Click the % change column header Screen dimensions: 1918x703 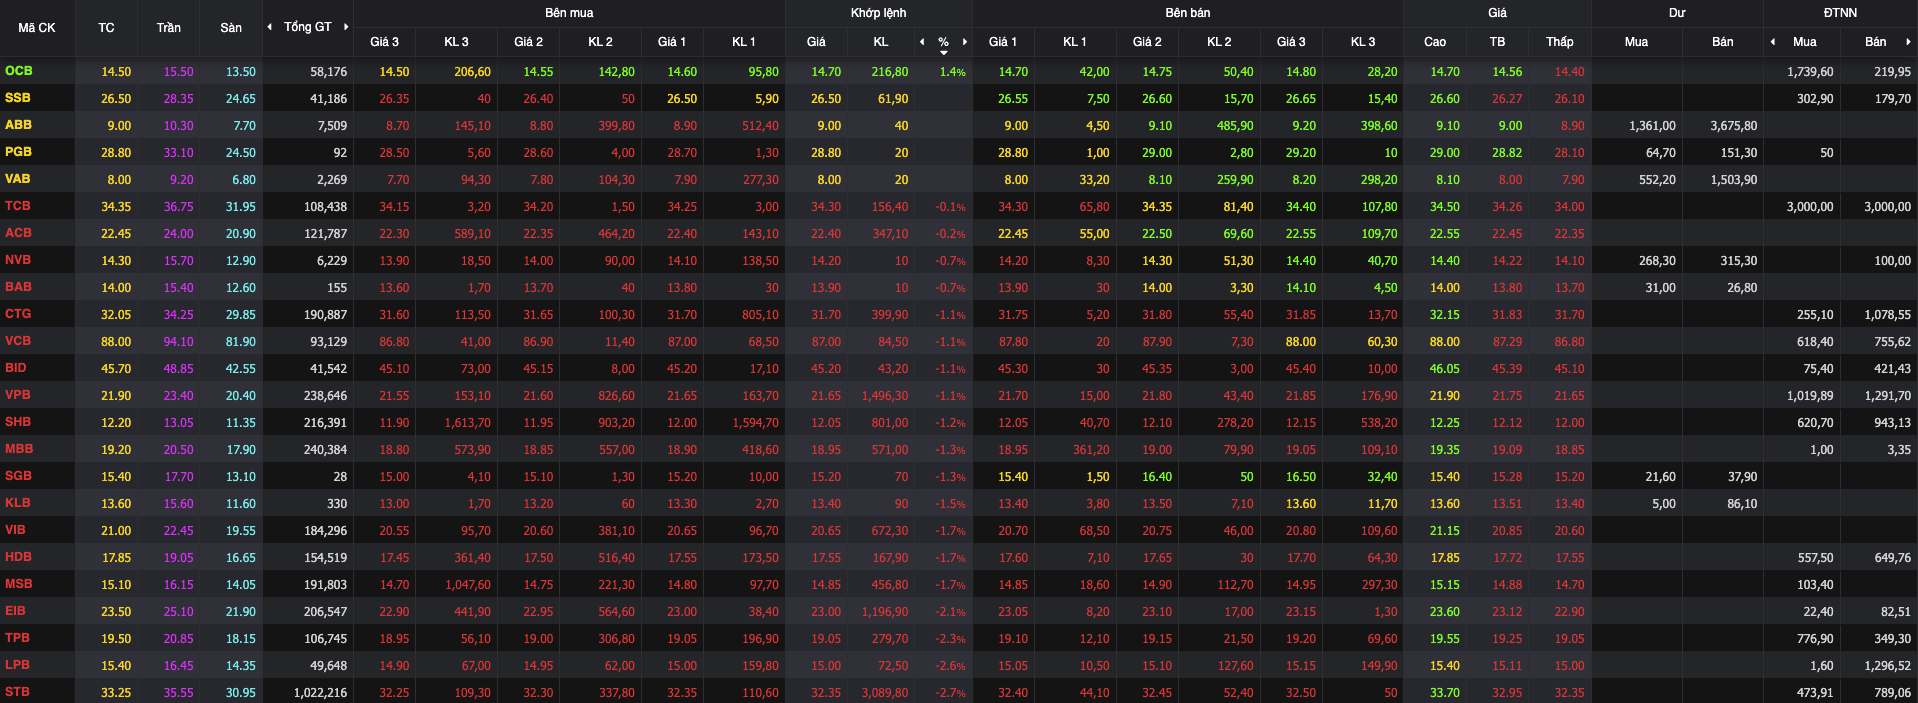click(x=943, y=42)
